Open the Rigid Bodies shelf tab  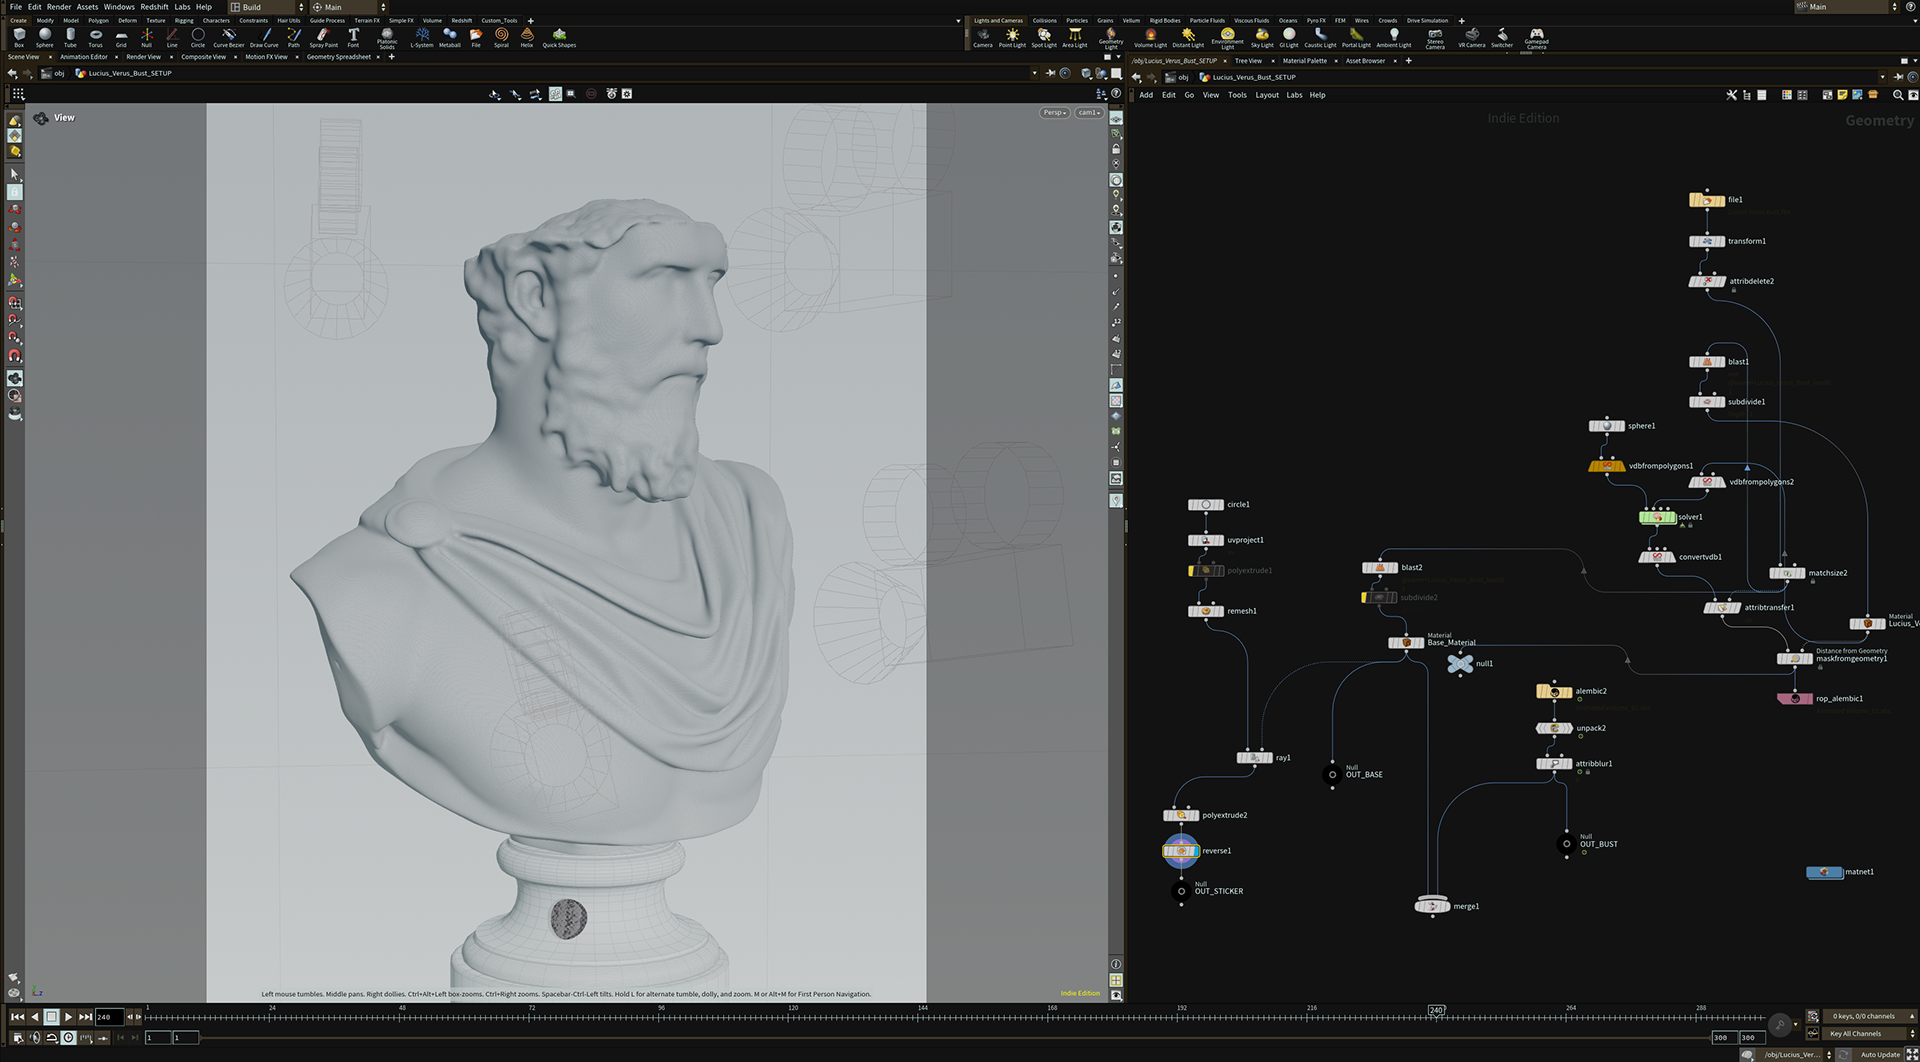[1165, 20]
